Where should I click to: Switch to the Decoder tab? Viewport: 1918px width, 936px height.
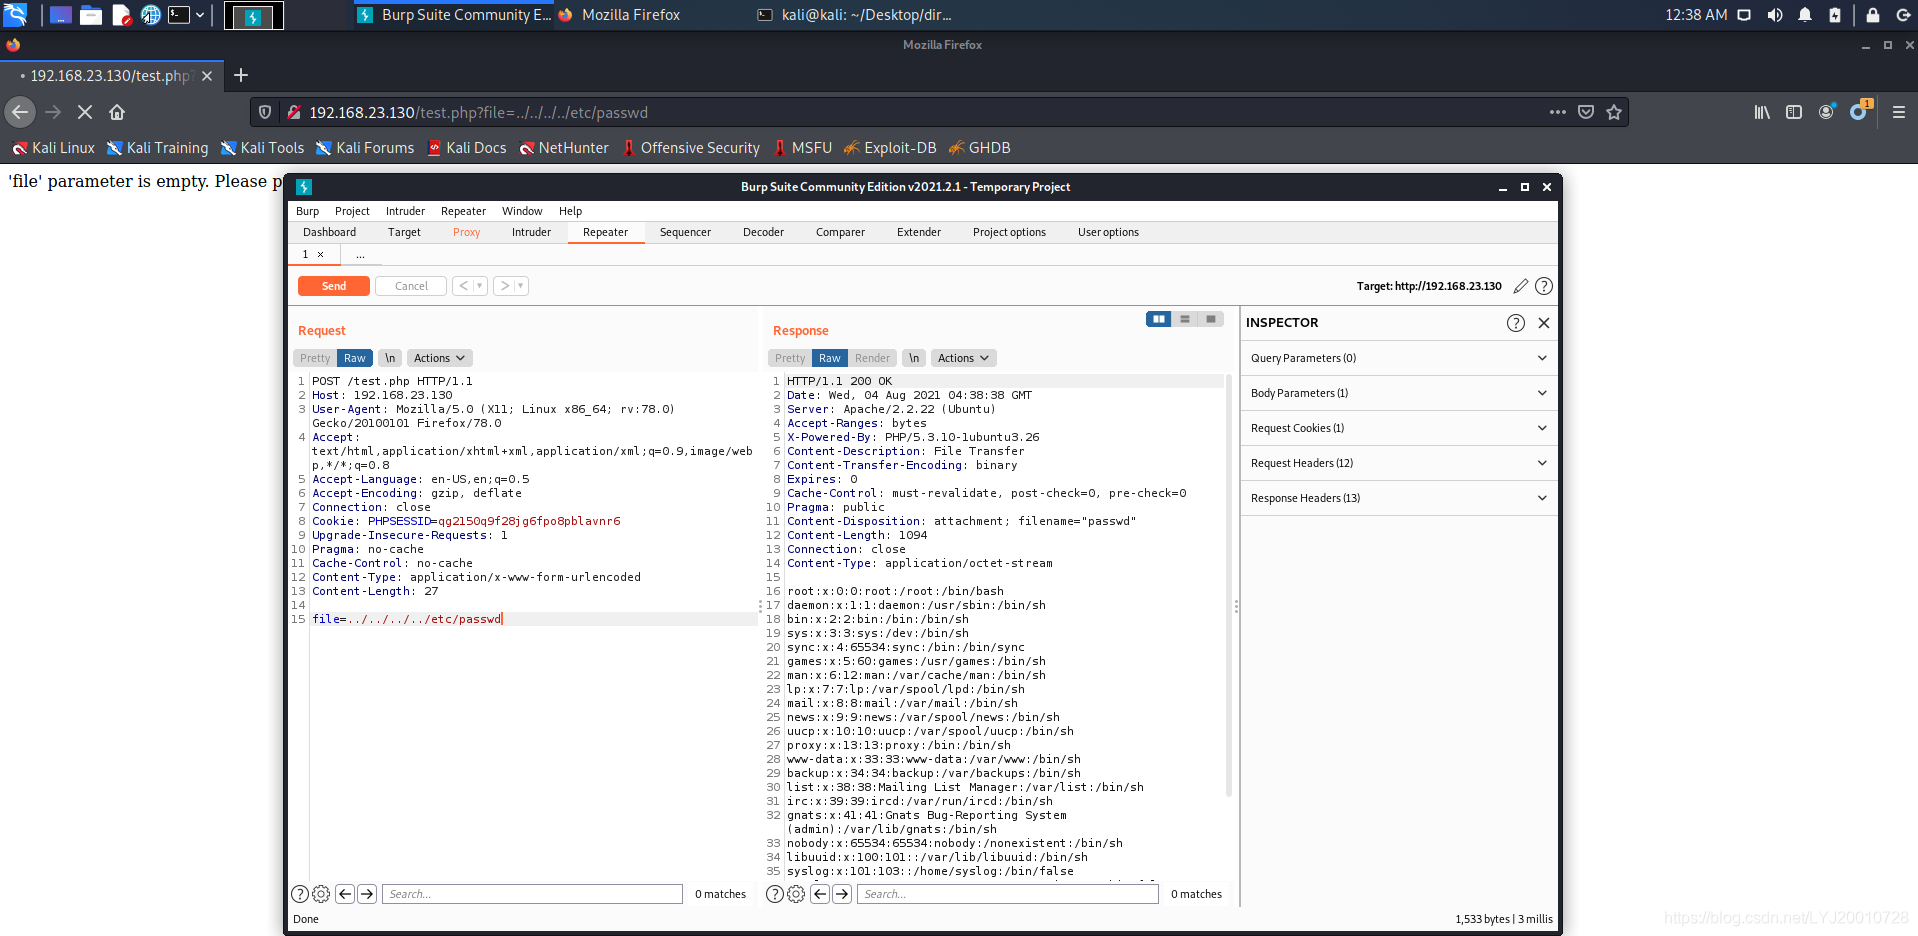coord(763,232)
